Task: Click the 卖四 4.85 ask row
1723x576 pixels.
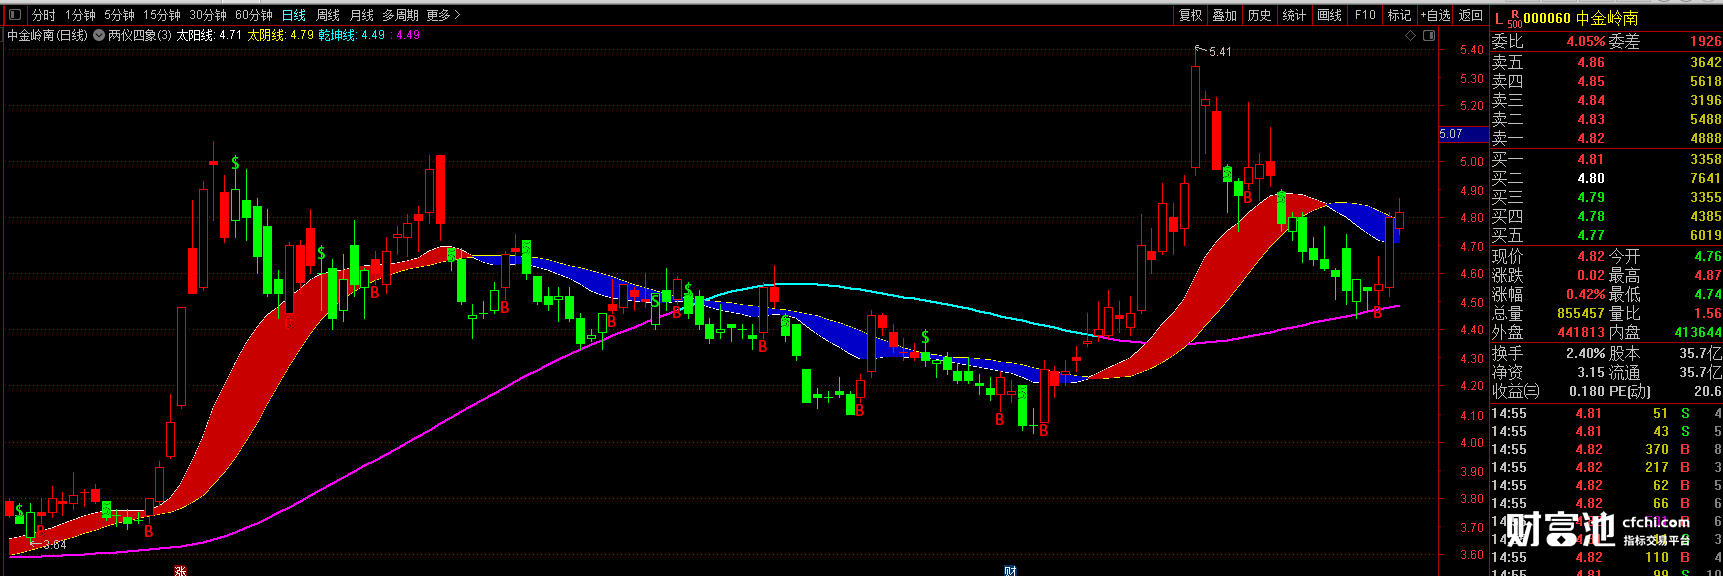Action: click(x=1606, y=81)
